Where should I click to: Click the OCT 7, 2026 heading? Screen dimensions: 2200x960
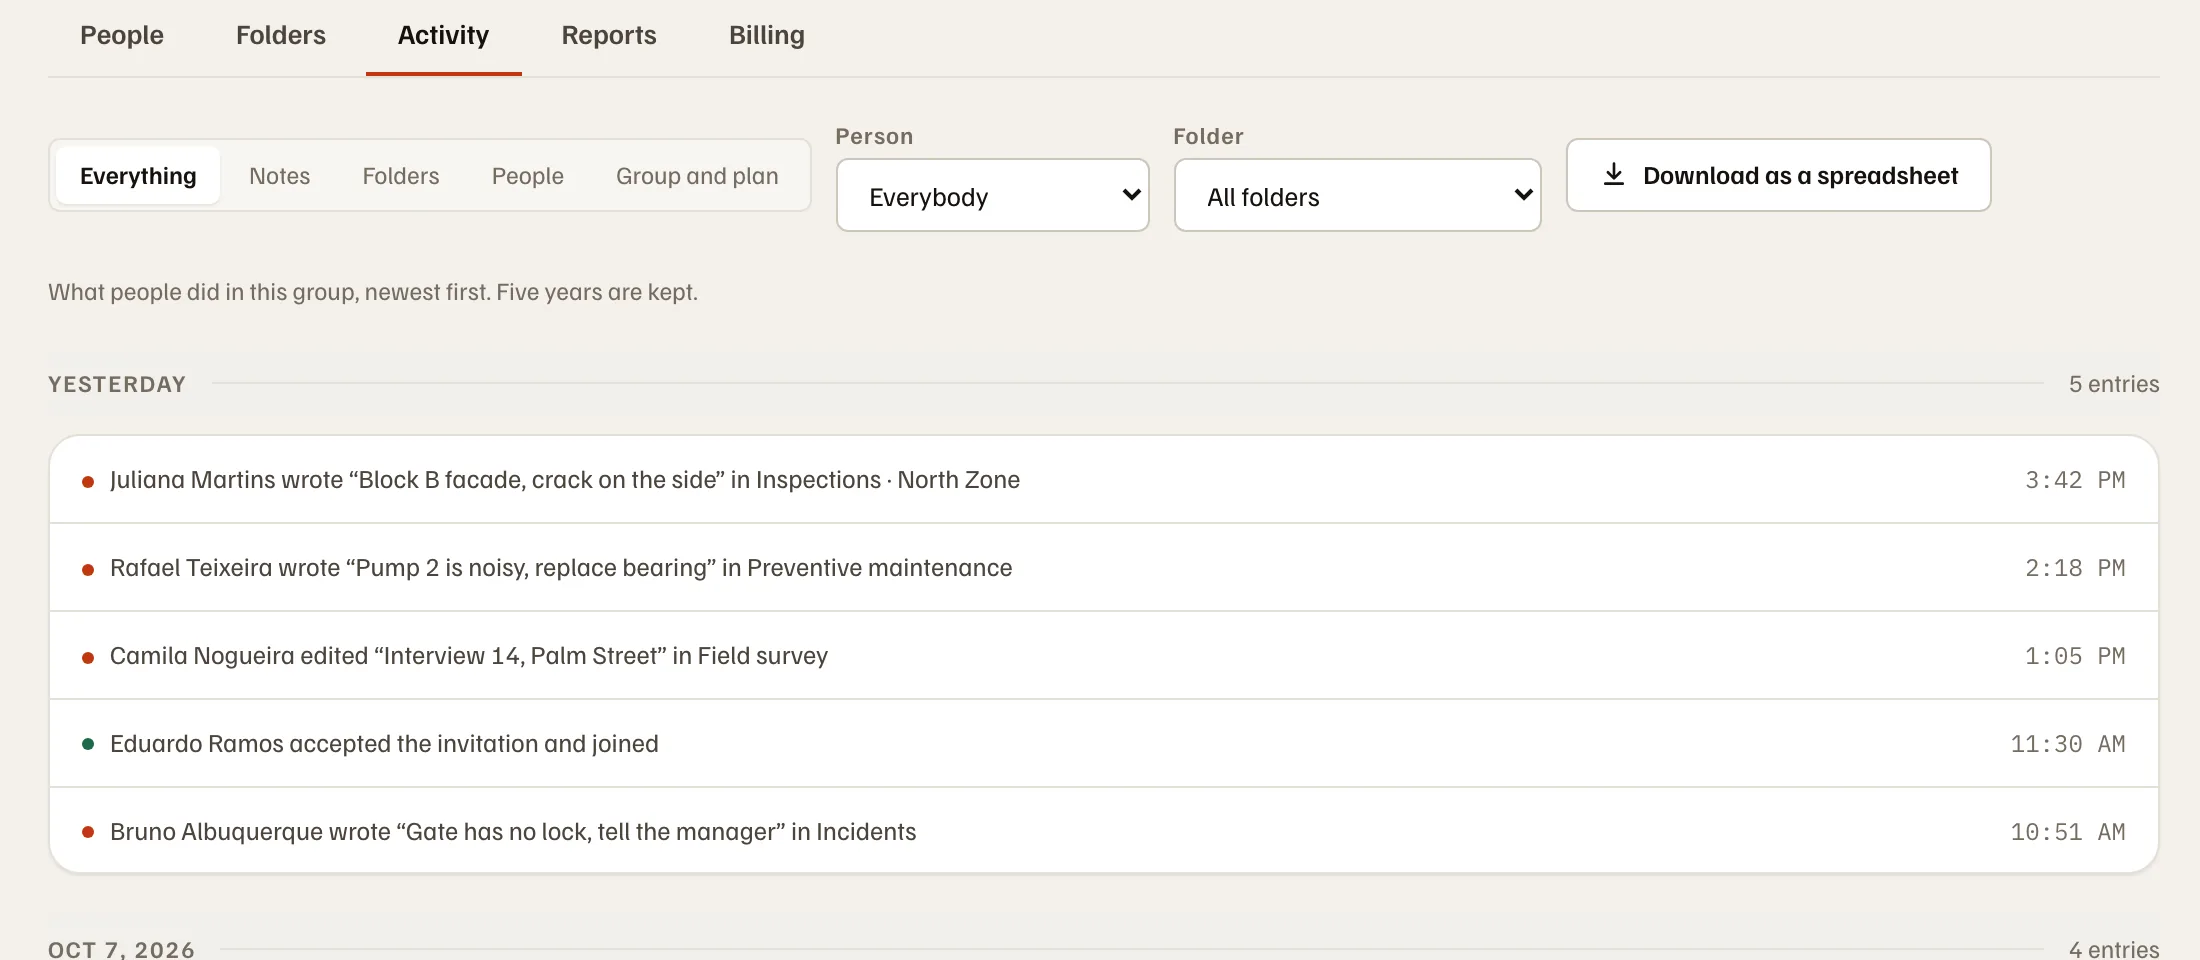tap(121, 949)
